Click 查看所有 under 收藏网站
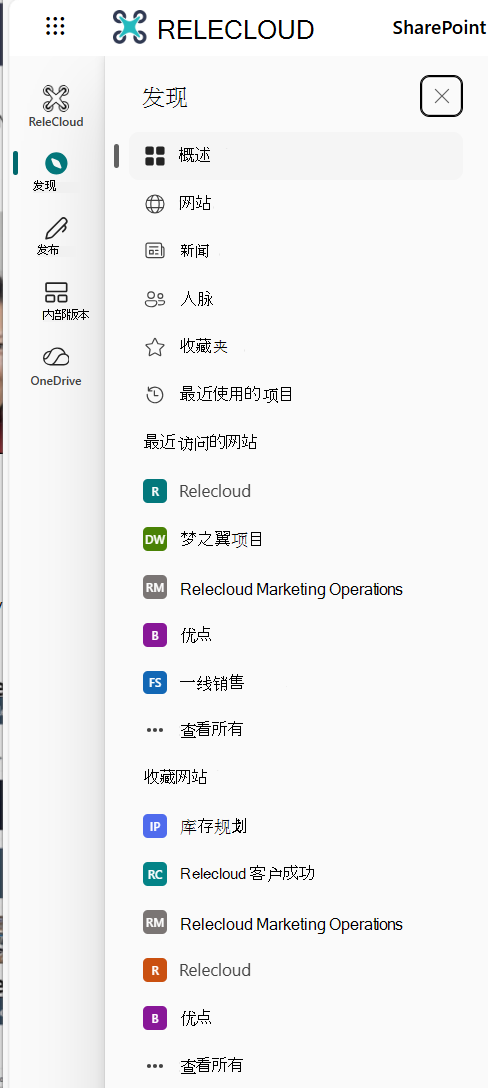 212,1066
